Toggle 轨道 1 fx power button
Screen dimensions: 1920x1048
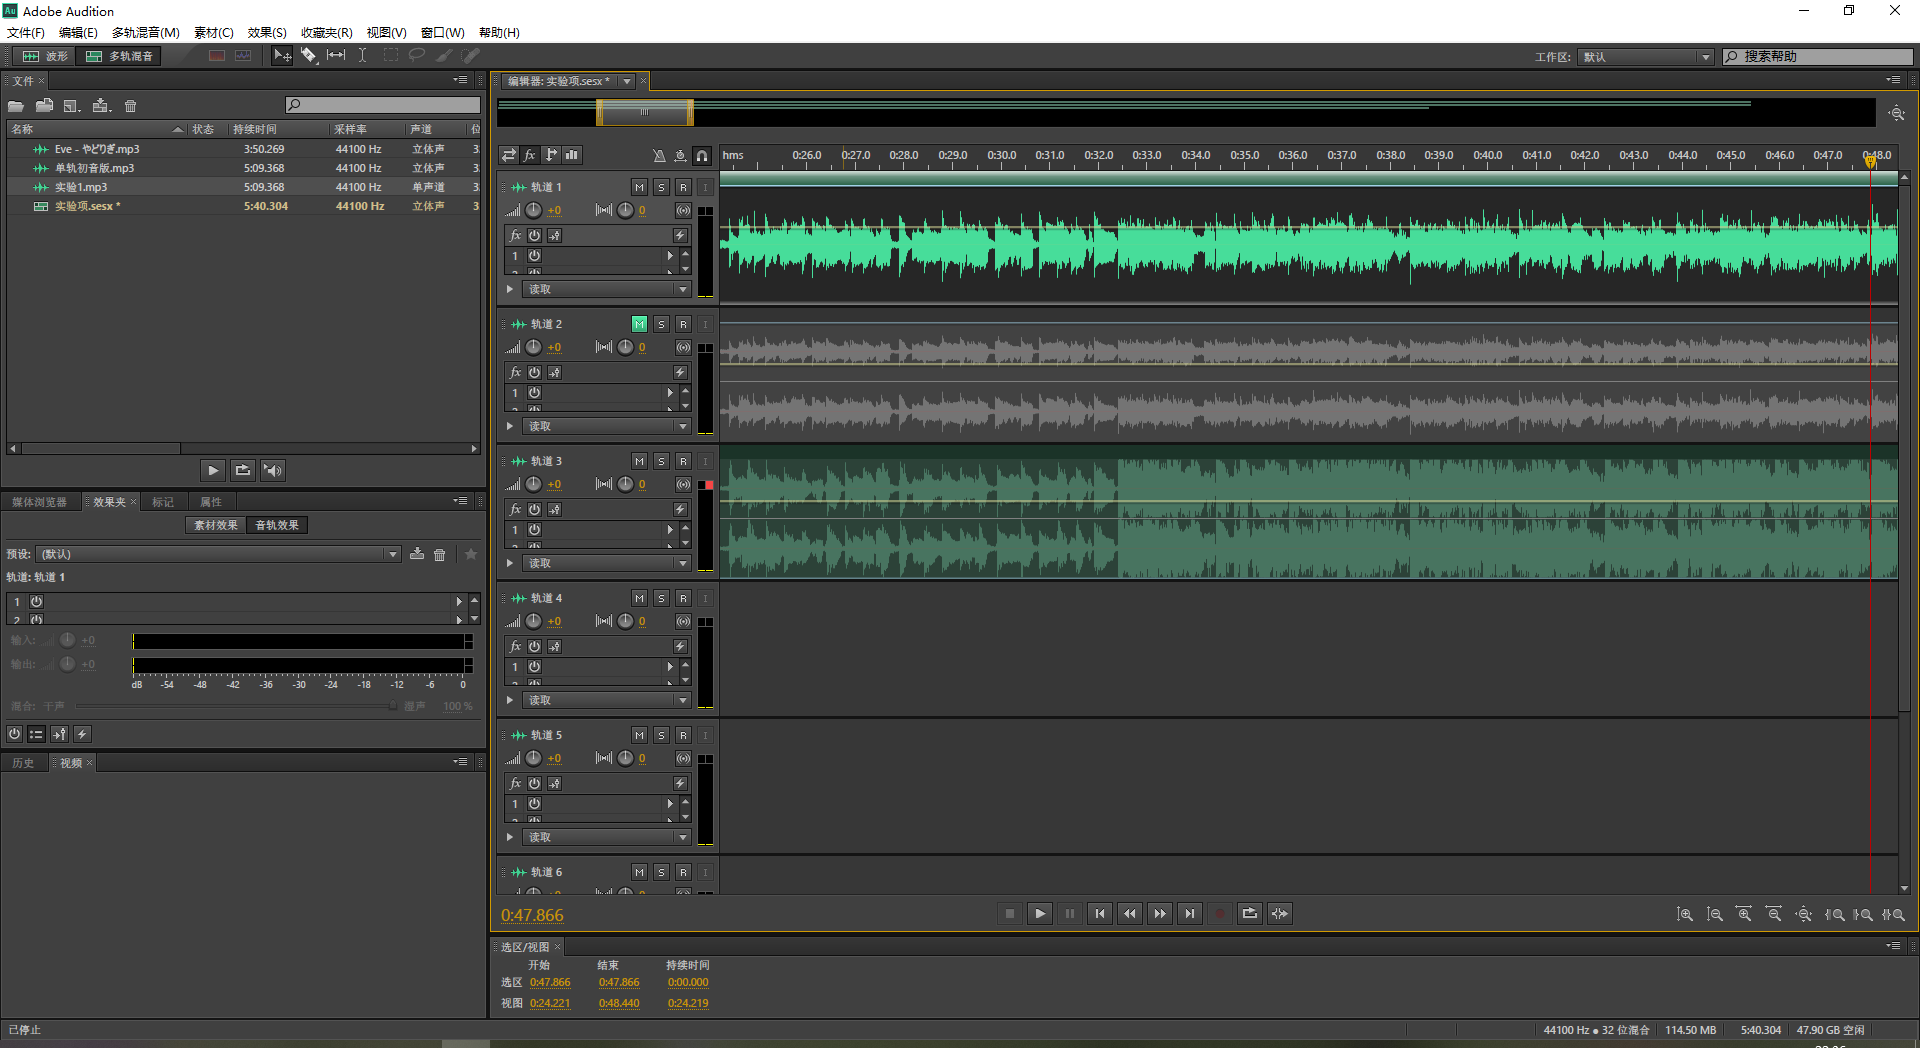535,235
